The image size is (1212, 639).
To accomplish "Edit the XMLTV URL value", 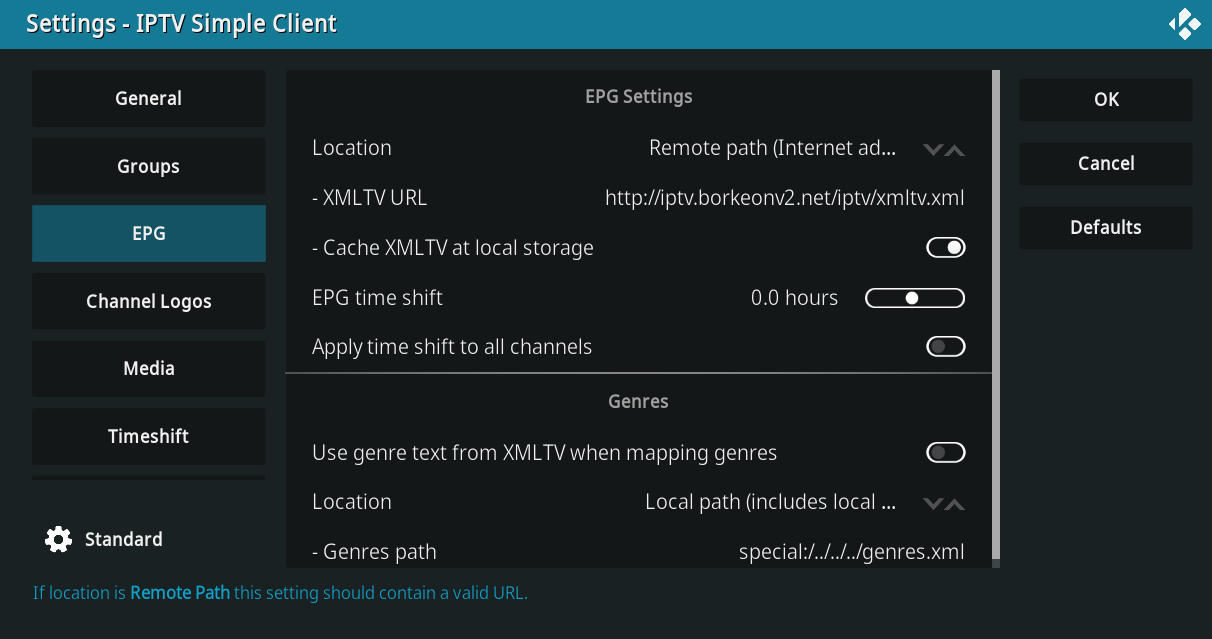I will pyautogui.click(x=785, y=198).
